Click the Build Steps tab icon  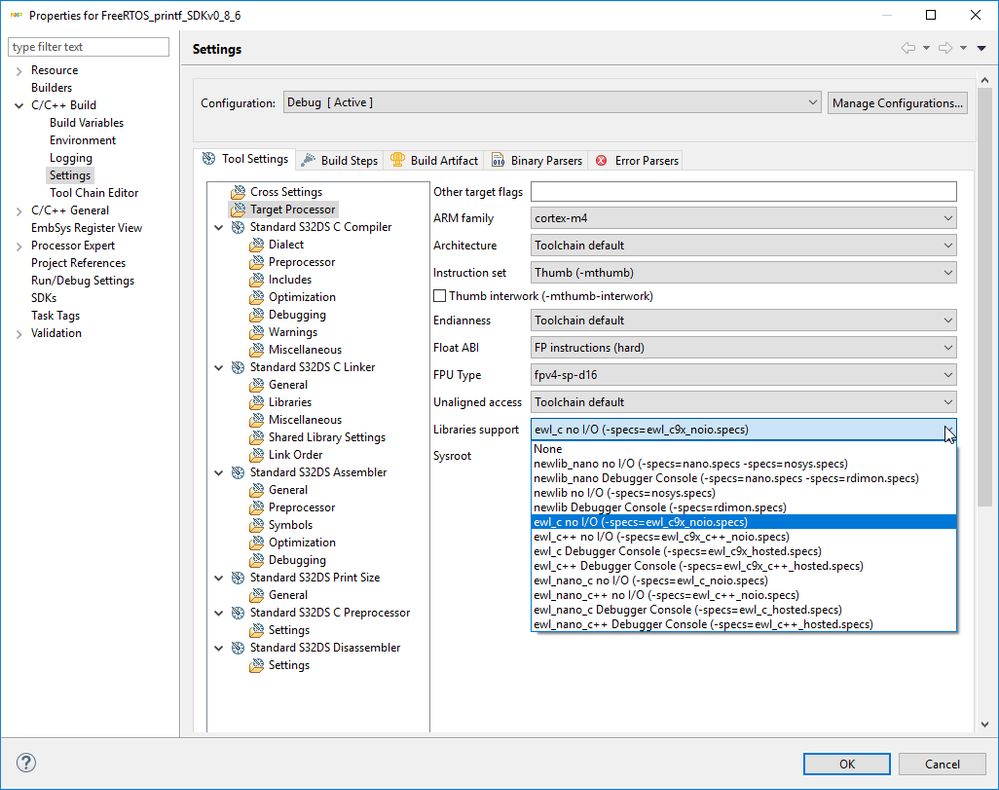pos(308,160)
